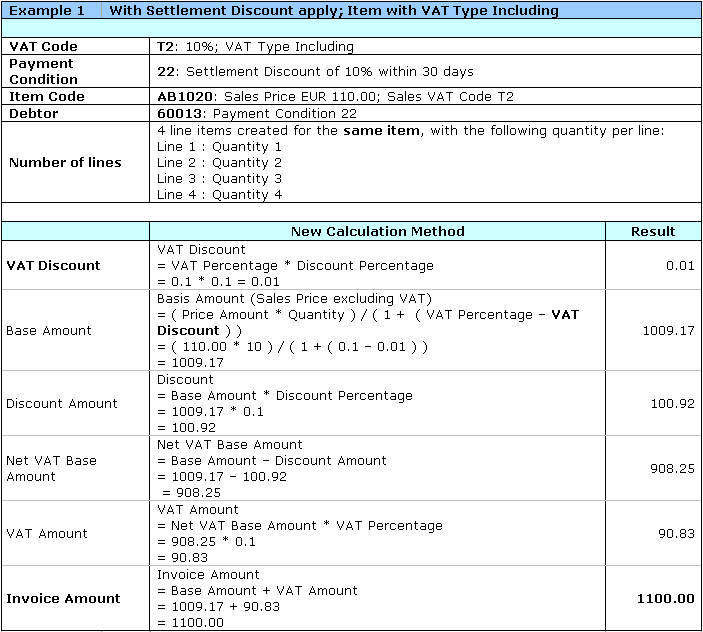Click the "Result" column header
This screenshot has width=703, height=632.
[x=653, y=232]
